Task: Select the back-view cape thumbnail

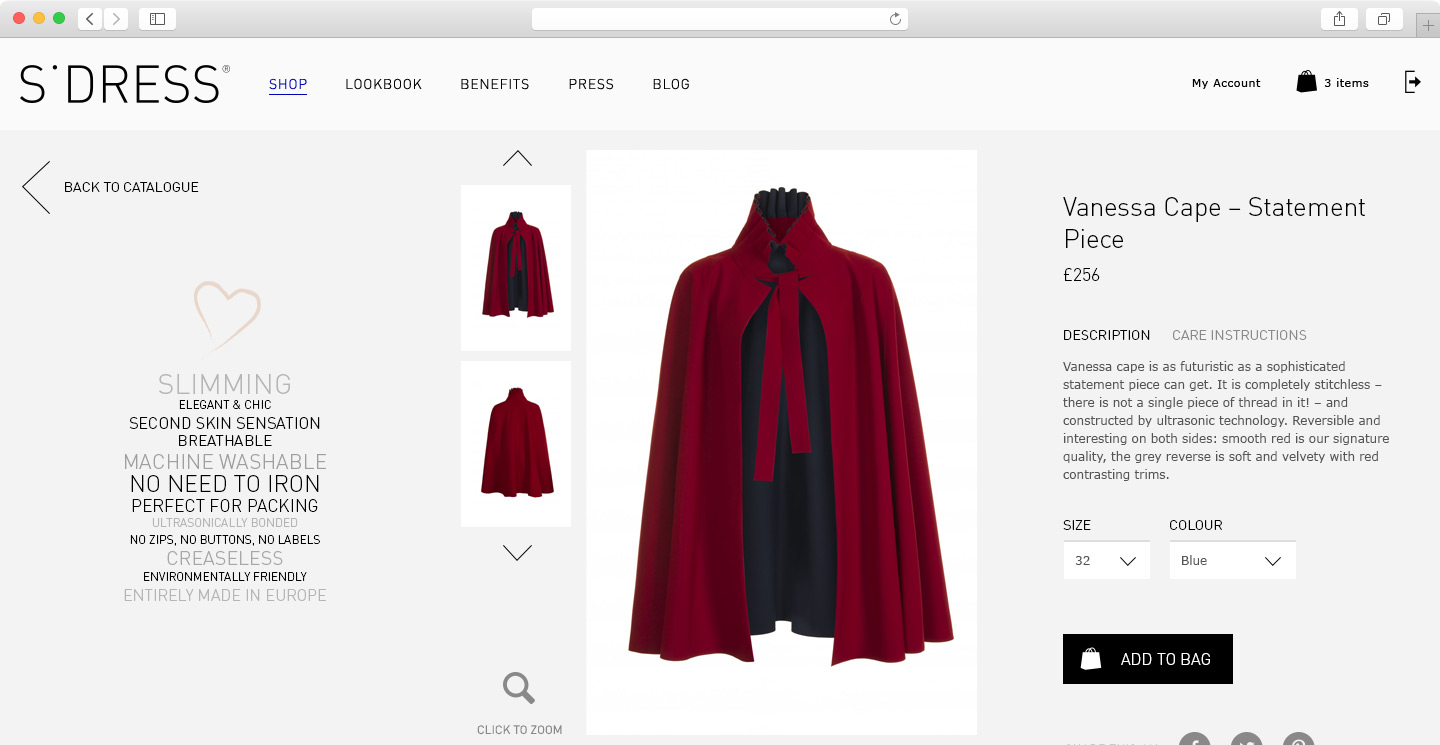Action: [516, 444]
